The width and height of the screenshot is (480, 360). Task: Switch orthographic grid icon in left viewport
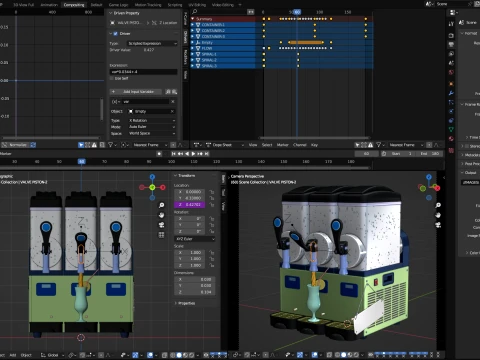click(161, 235)
